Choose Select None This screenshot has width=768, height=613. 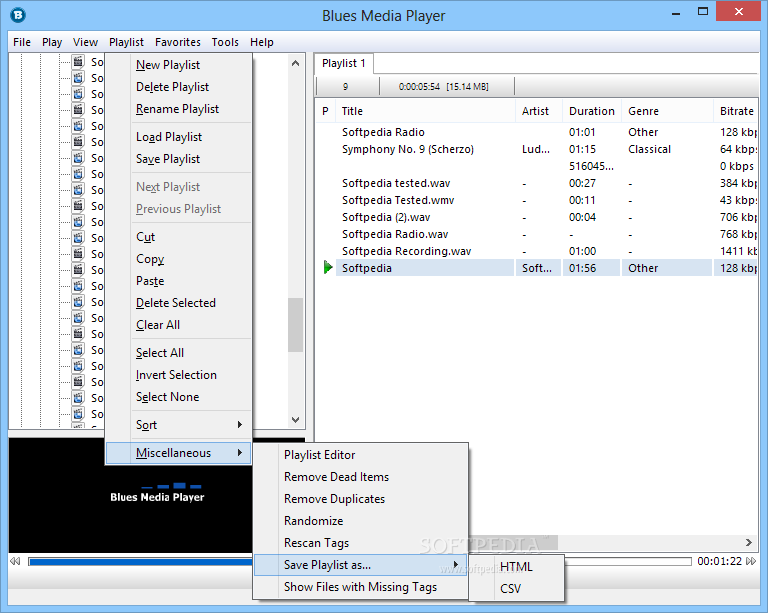(x=179, y=397)
